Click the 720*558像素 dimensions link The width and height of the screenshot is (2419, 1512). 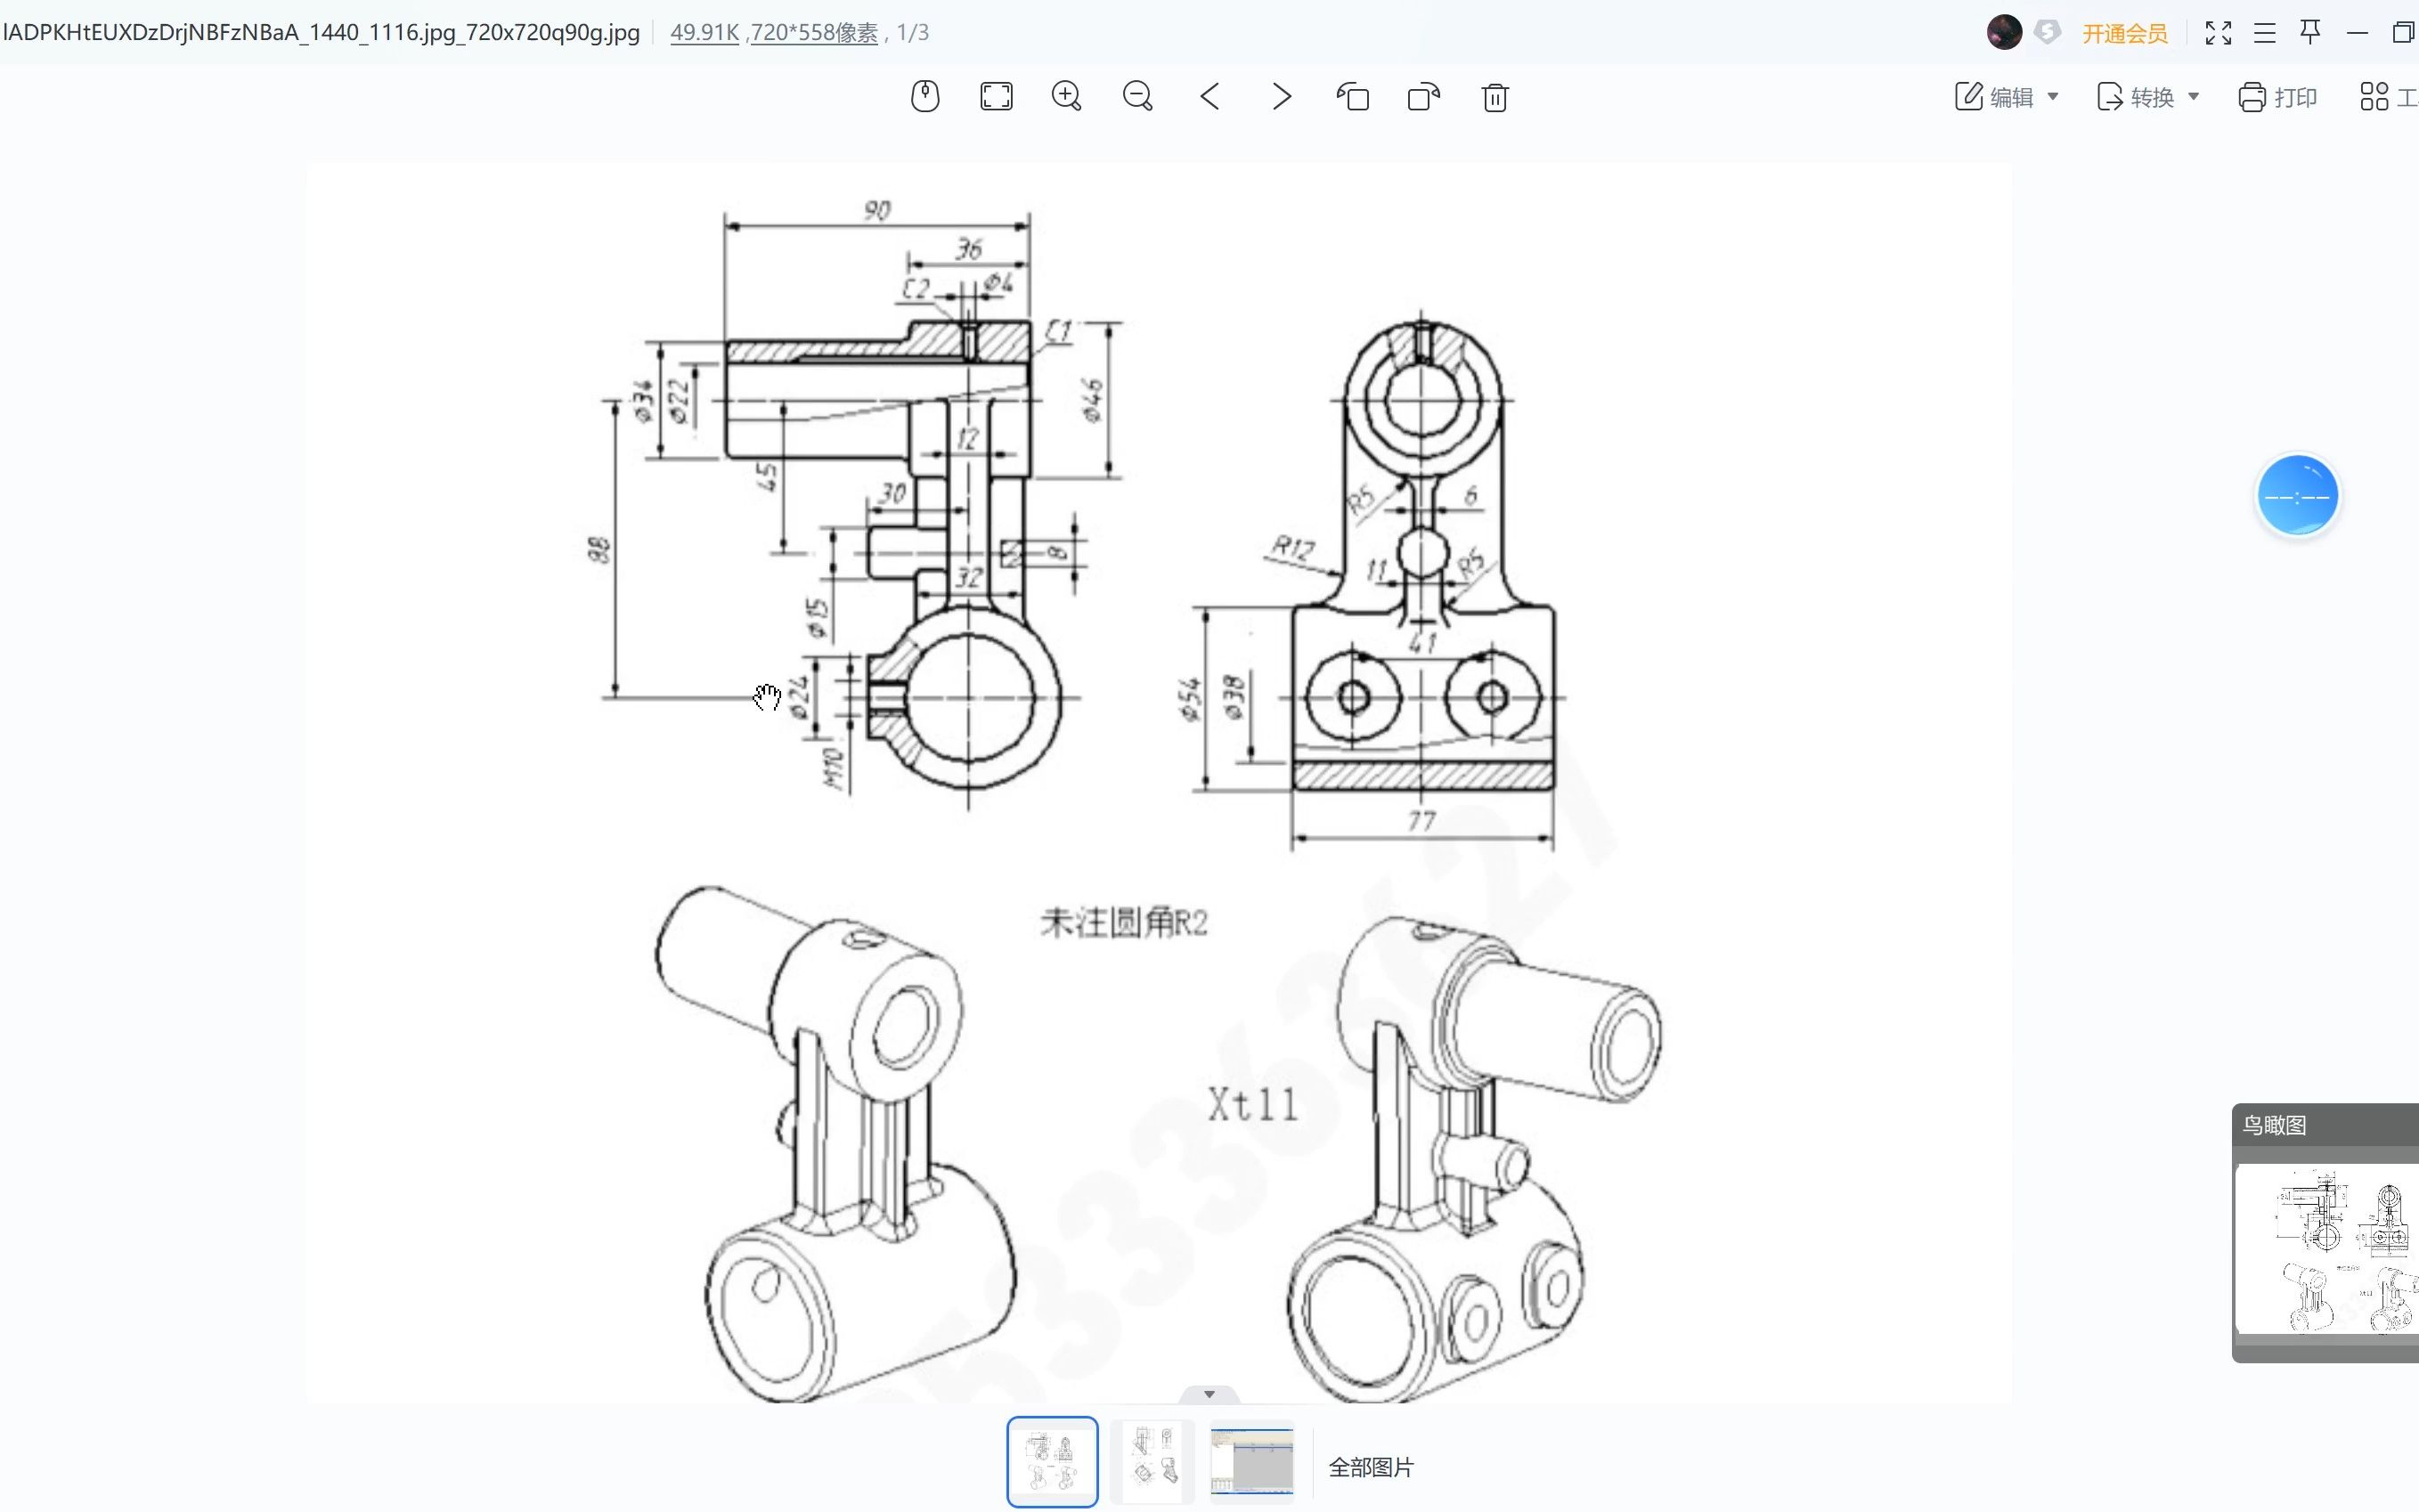pyautogui.click(x=814, y=32)
